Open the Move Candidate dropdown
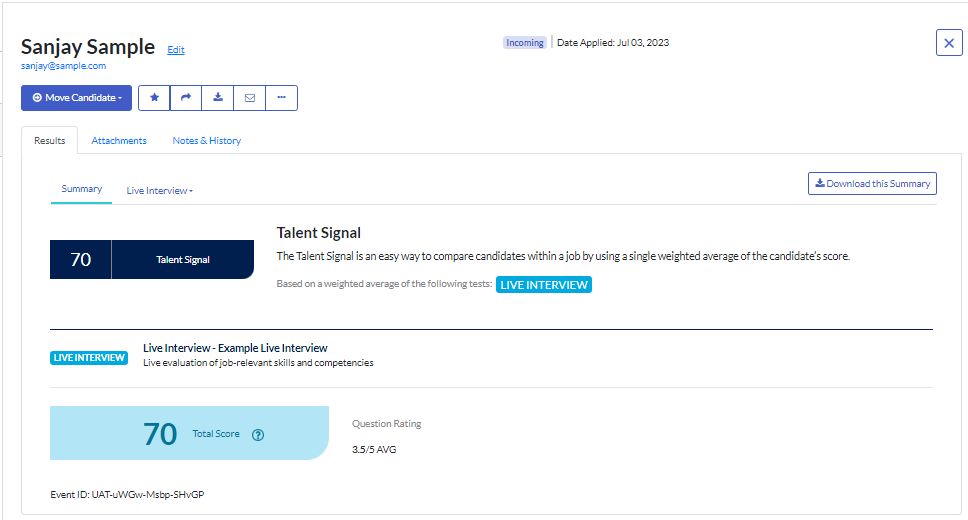This screenshot has width=968, height=520. coord(77,98)
